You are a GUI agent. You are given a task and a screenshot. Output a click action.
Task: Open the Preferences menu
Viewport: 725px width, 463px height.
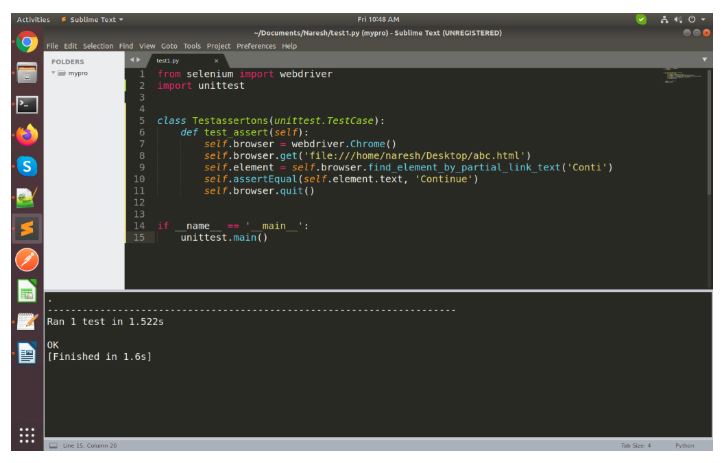pos(256,46)
